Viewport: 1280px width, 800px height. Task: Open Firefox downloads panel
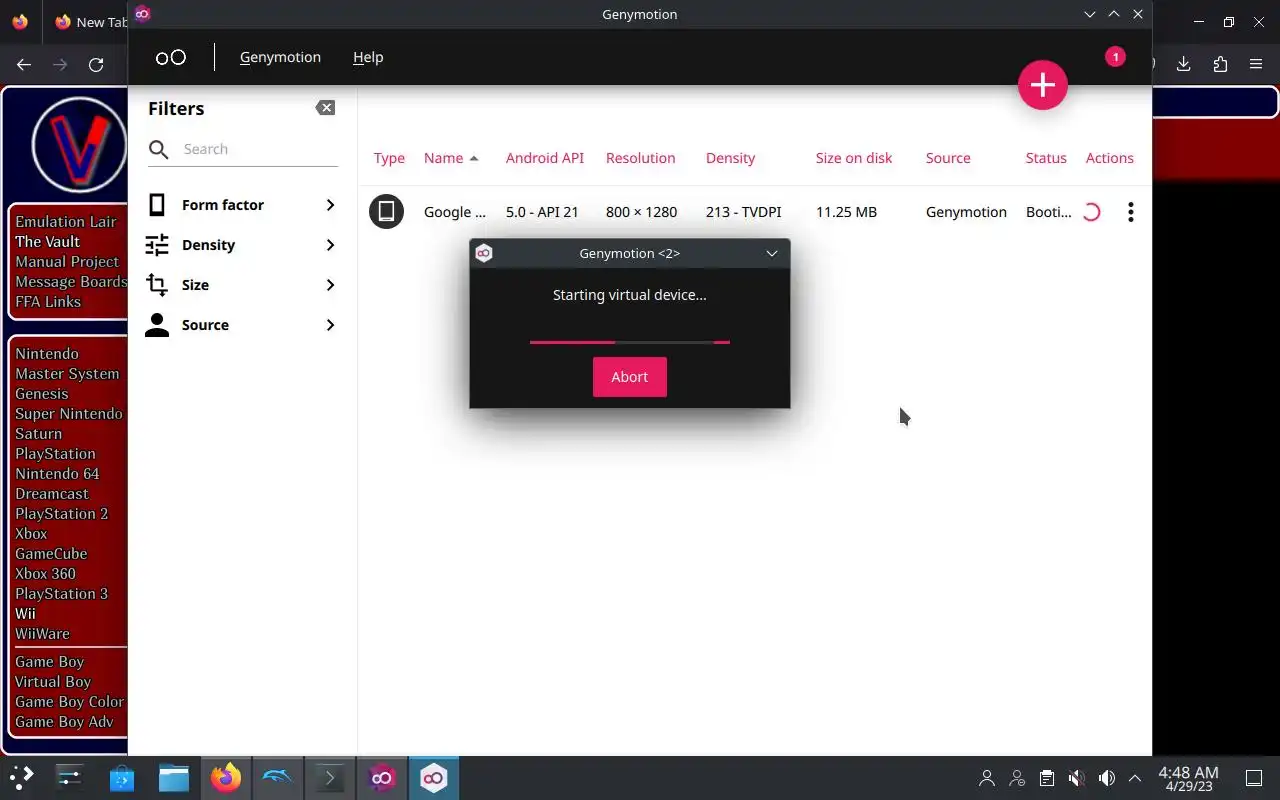pyautogui.click(x=1184, y=64)
